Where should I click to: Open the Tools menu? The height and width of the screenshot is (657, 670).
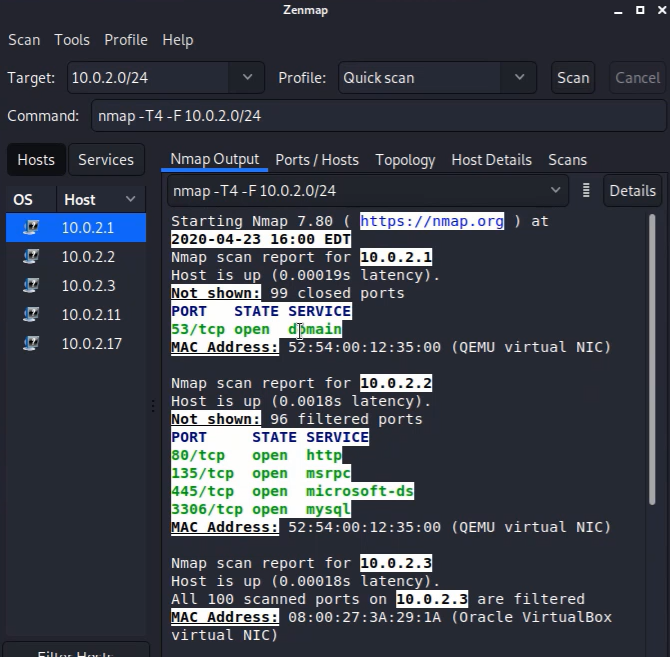tap(72, 40)
